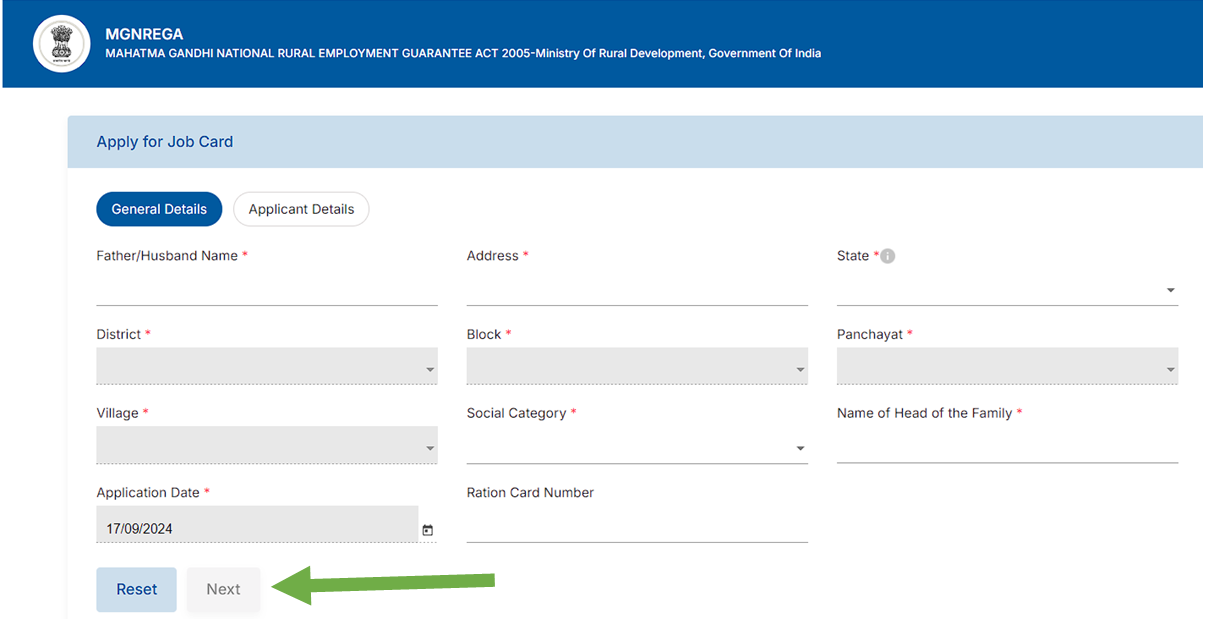Screen dimensions: 1207x622
Task: Open the District dropdown
Action: (267, 366)
